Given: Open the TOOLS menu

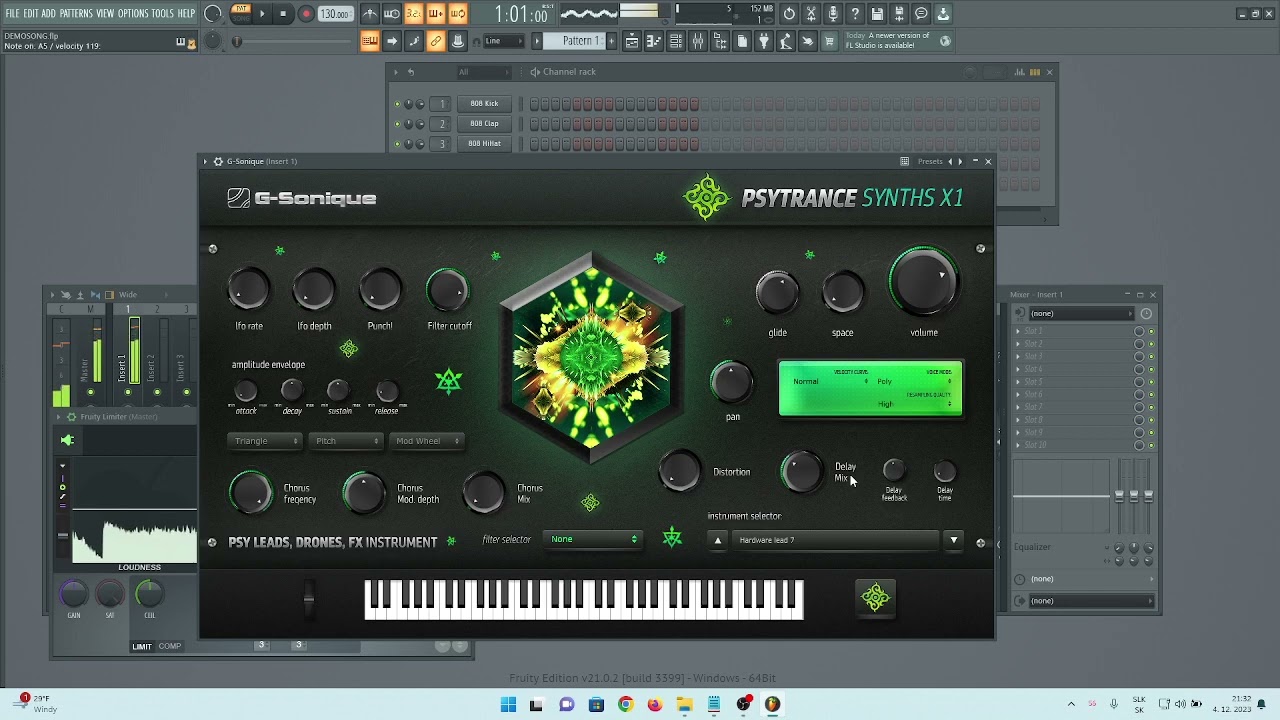Looking at the screenshot, I should [163, 14].
